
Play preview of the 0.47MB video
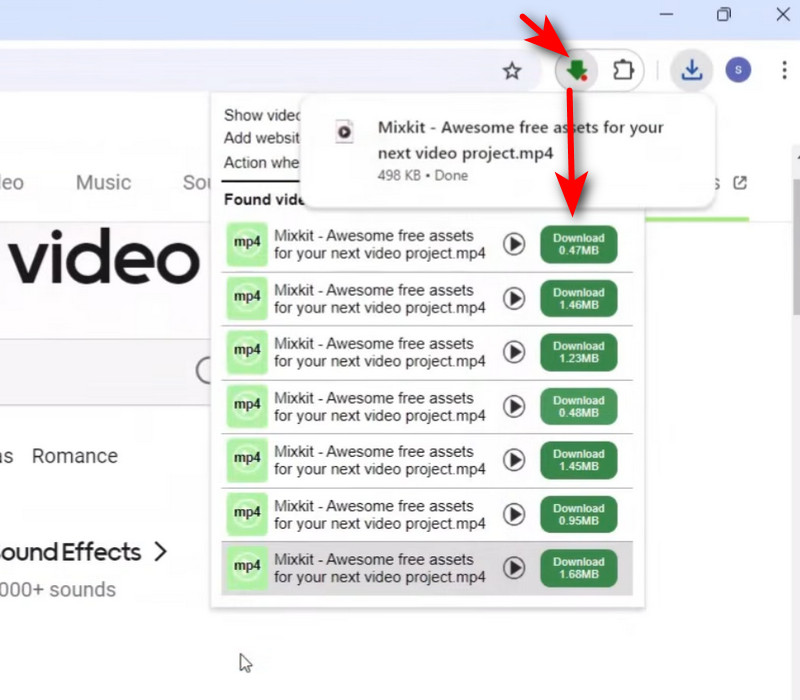[x=514, y=244]
